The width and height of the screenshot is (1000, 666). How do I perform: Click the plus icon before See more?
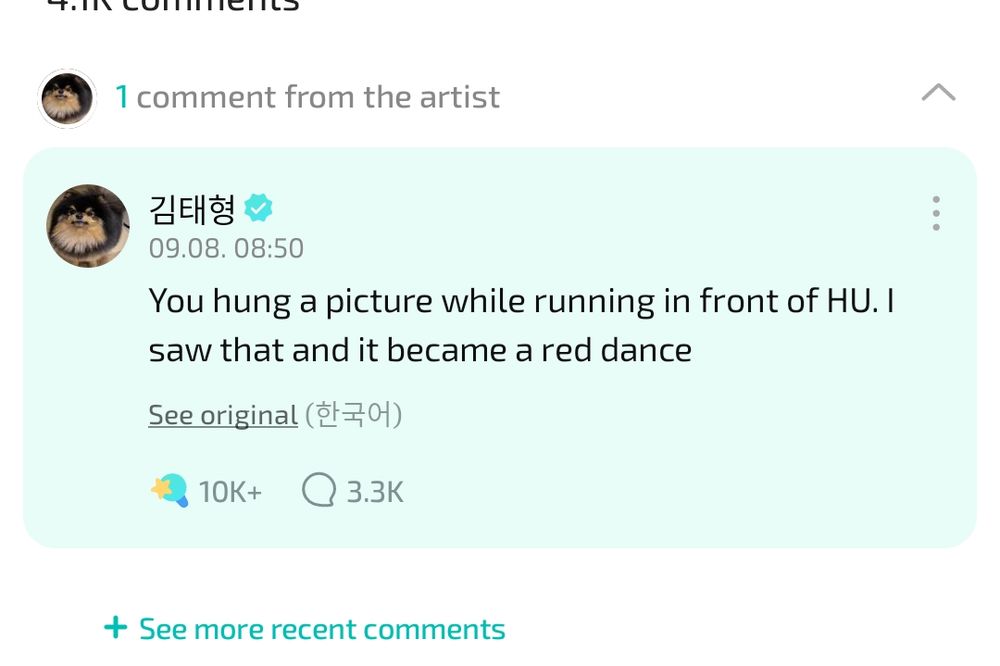(x=116, y=628)
